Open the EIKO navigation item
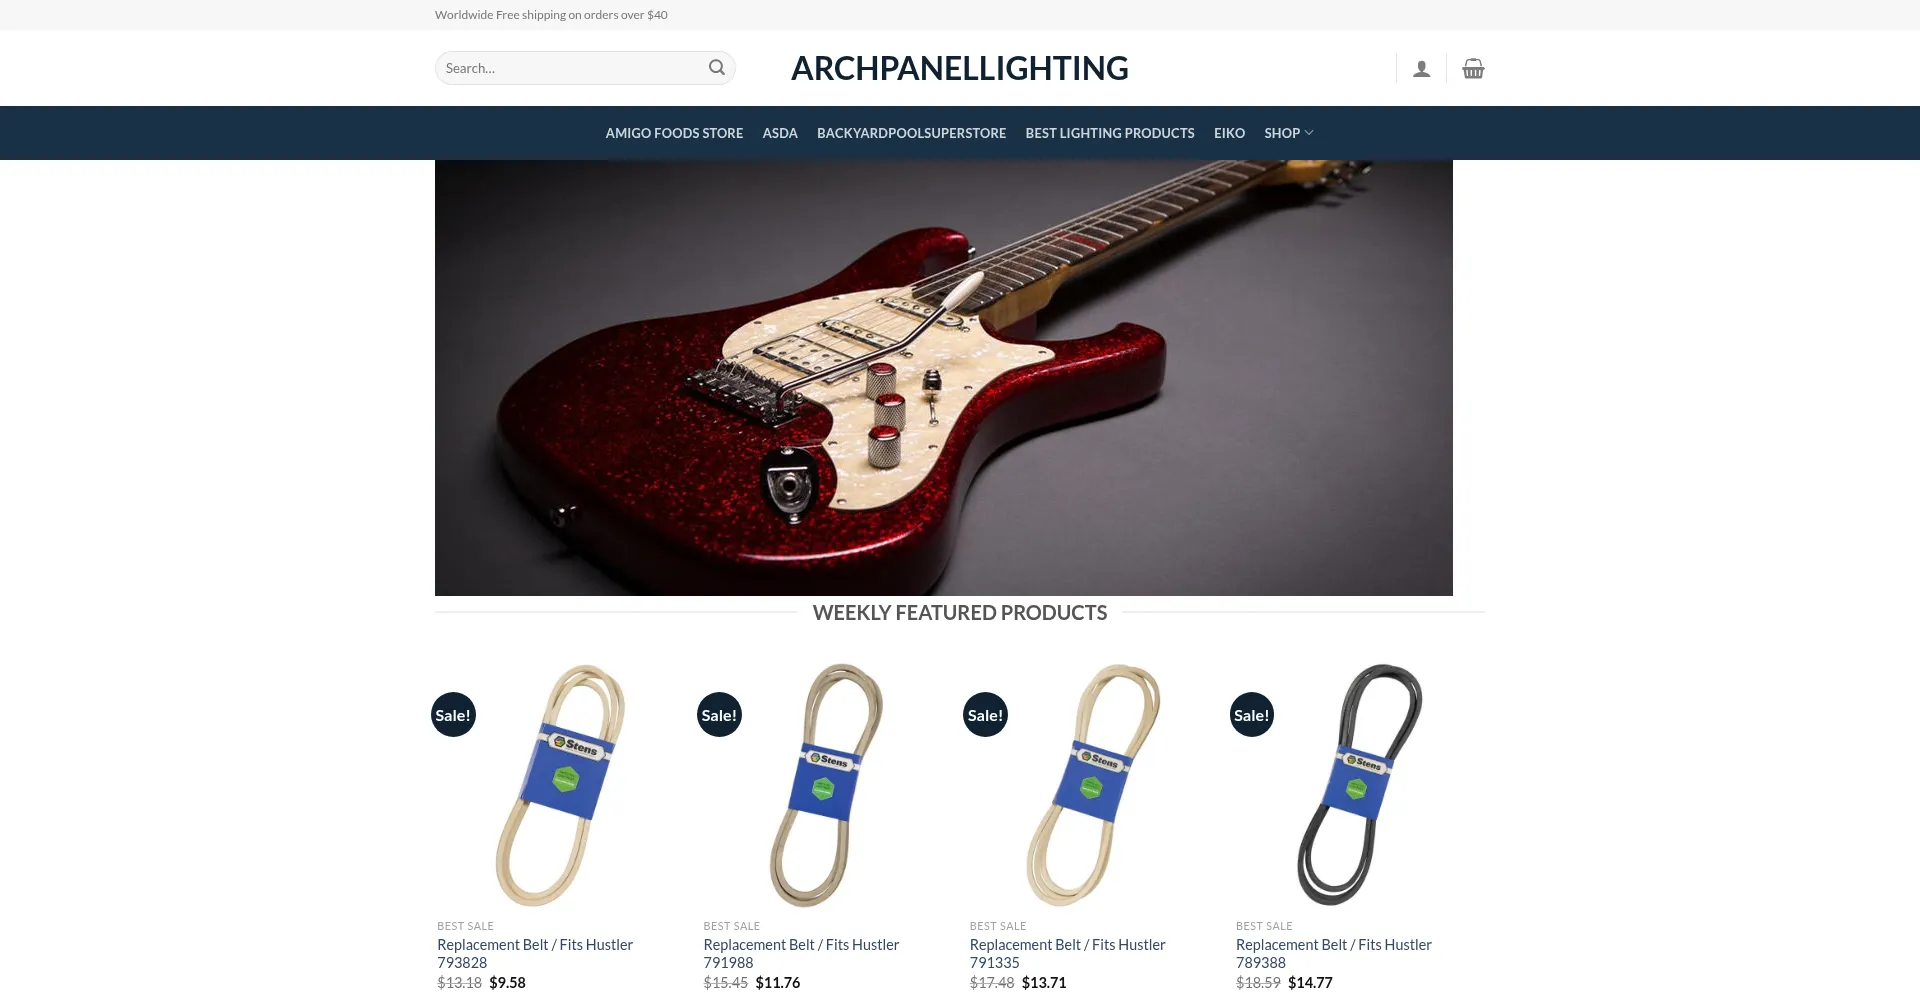Image resolution: width=1920 pixels, height=993 pixels. point(1229,133)
